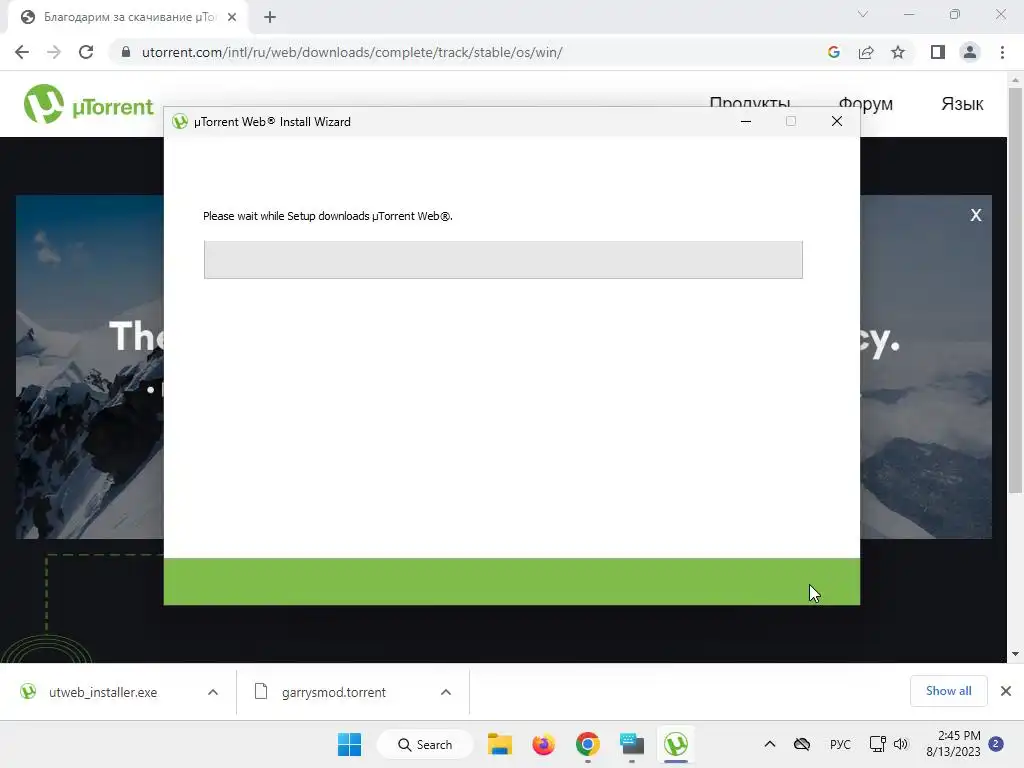Expand options for garrysmod.torrent download
Screen dimensions: 1024x768
446,692
